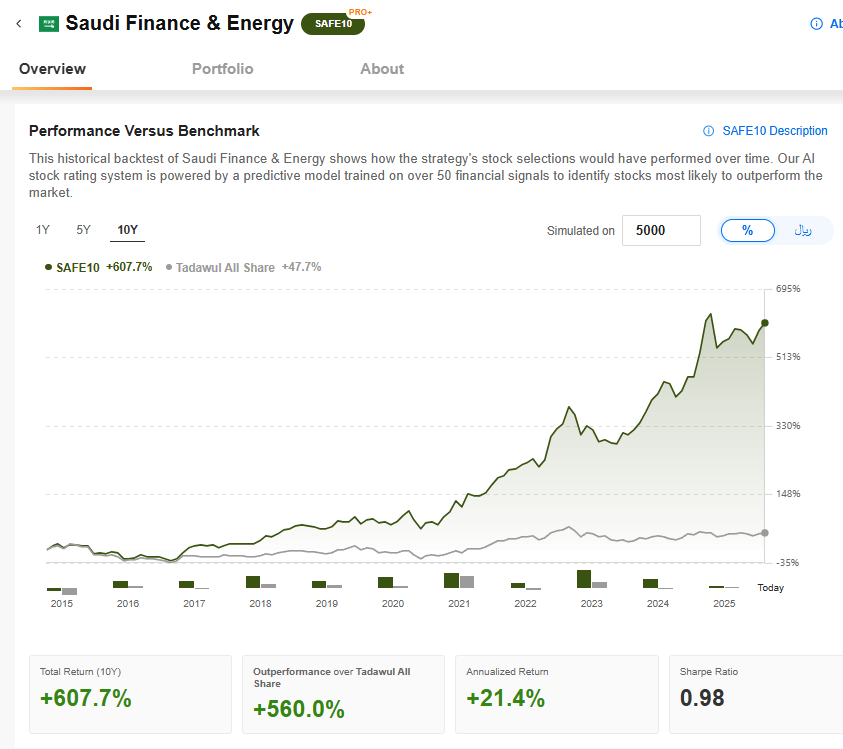Click the 2020 yearly return bars
The image size is (843, 749).
393,582
